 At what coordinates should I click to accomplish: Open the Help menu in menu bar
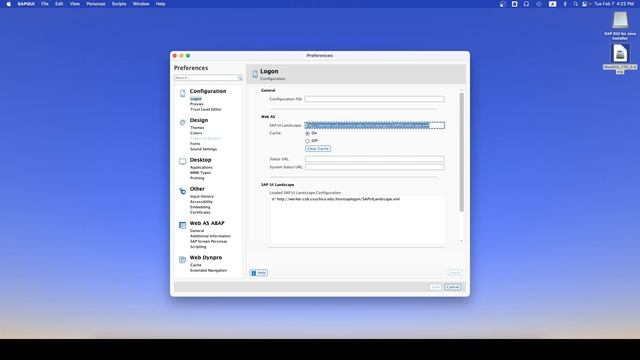tap(160, 4)
